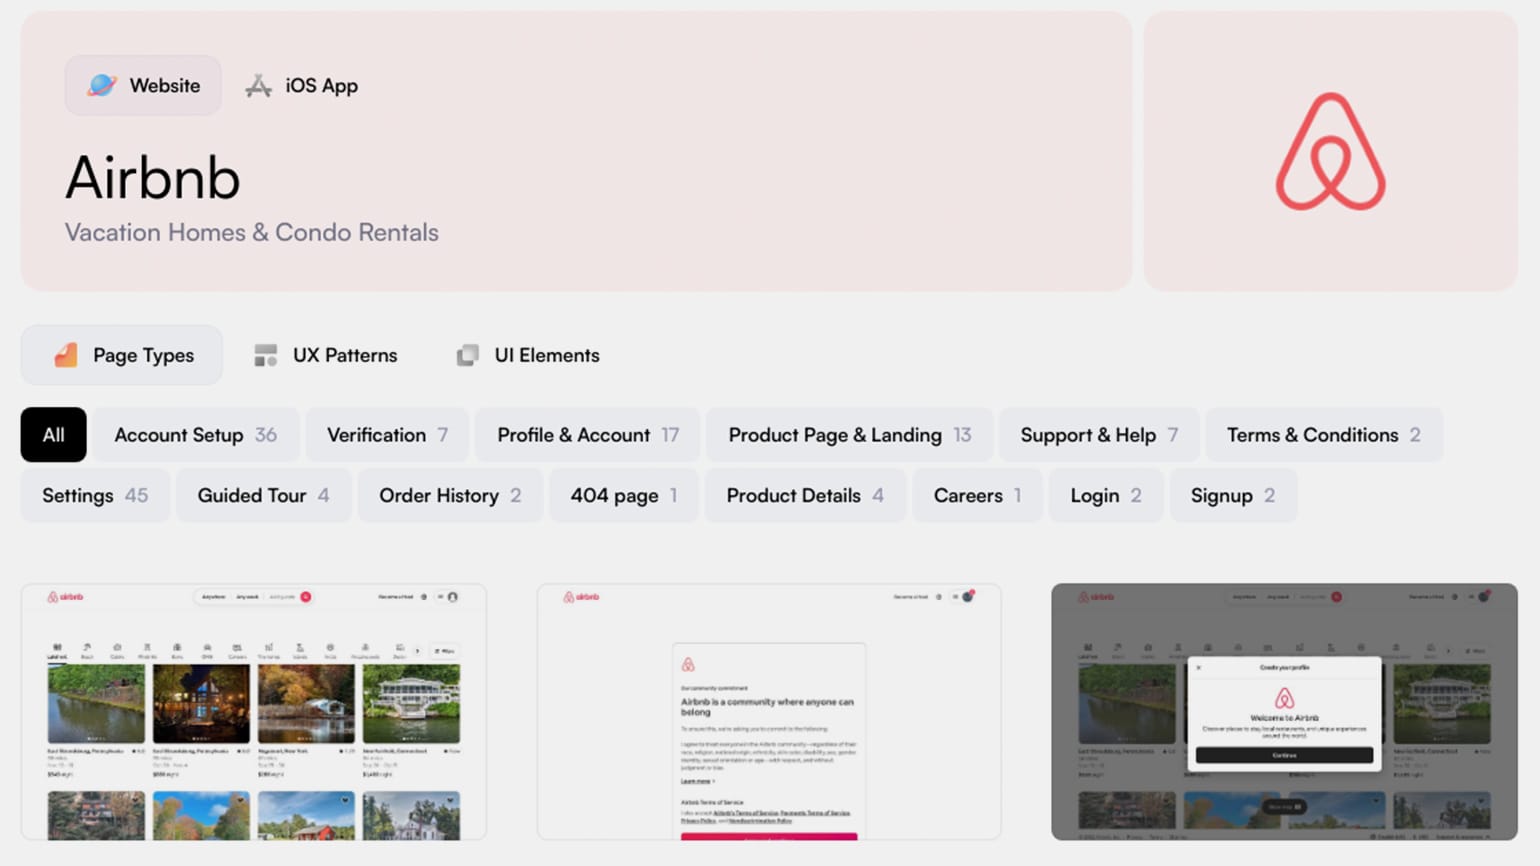Filter by Product Page & Landing

850,434
